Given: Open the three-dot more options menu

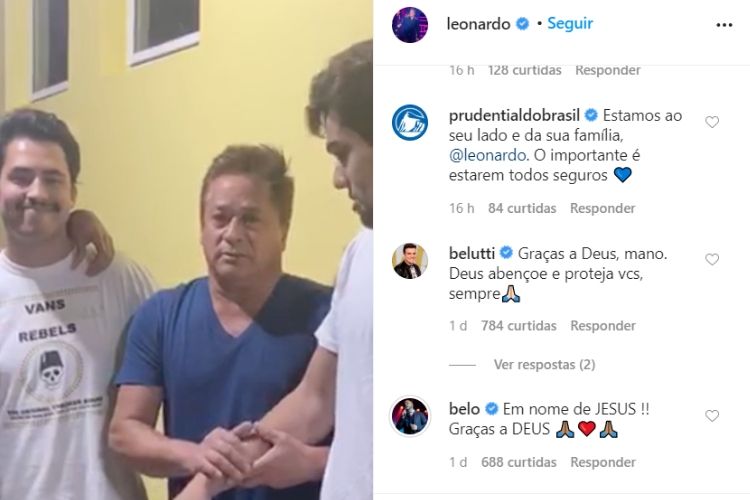Looking at the screenshot, I should [724, 25].
